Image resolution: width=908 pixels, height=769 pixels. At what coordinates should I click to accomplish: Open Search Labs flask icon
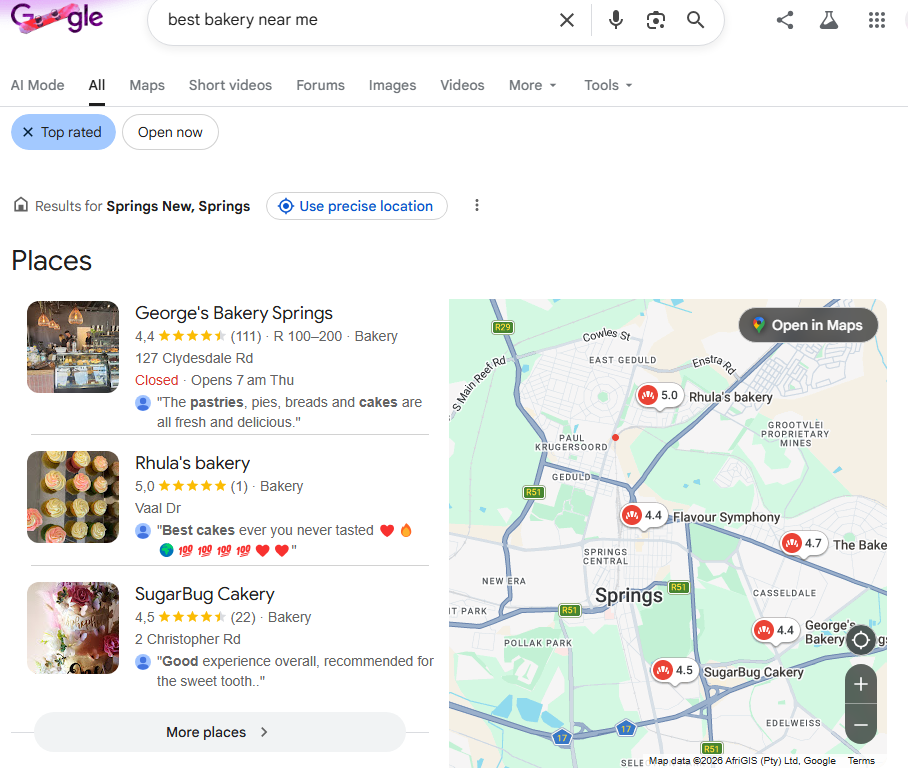click(x=829, y=20)
